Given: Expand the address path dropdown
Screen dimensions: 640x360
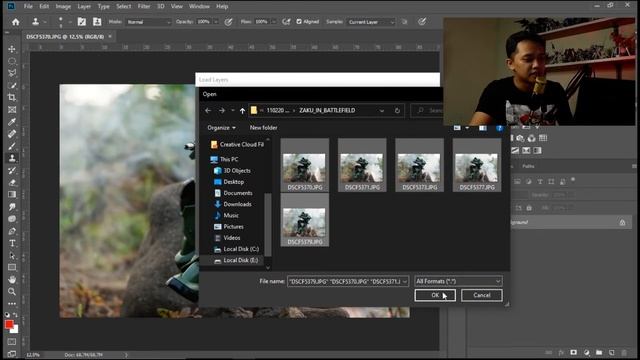Looking at the screenshot, I should (x=382, y=111).
